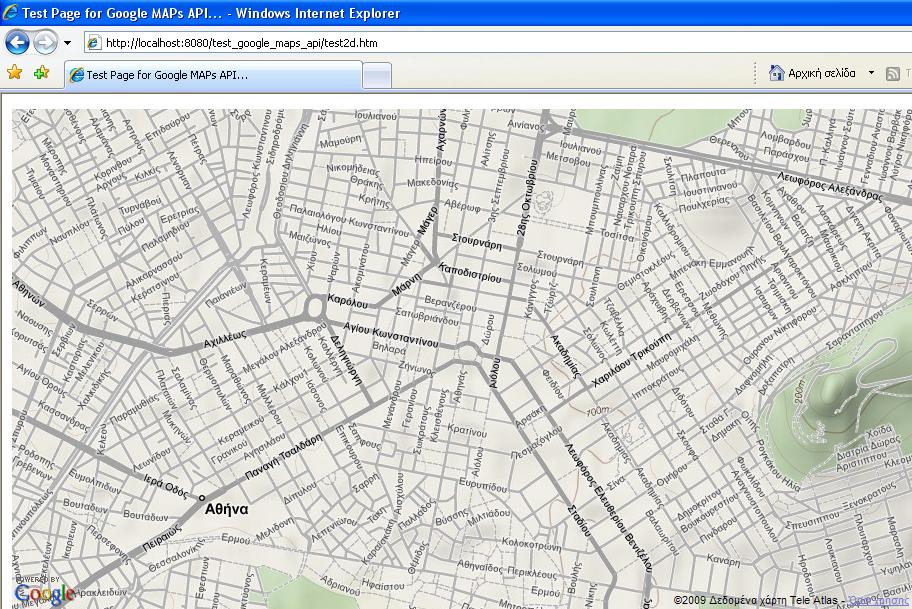Click the Λεωνίδου street label
912x609 pixels.
coord(152,460)
